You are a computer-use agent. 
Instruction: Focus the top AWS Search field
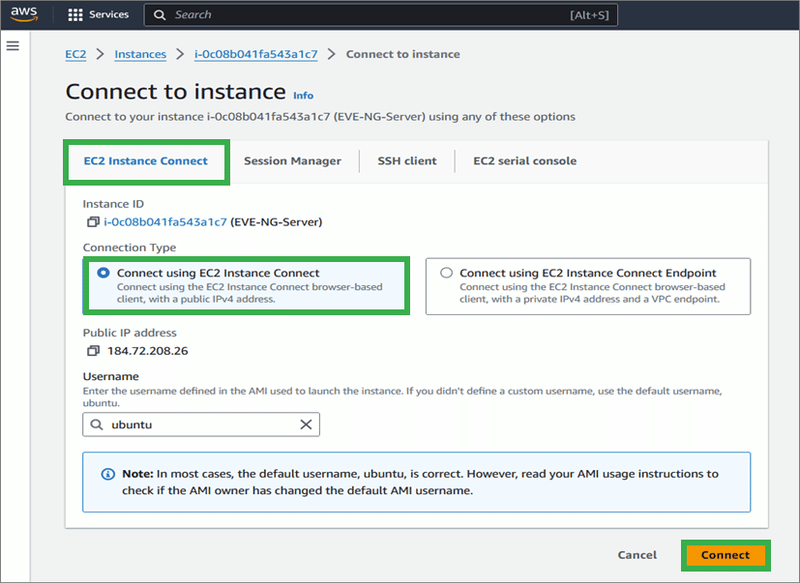381,15
